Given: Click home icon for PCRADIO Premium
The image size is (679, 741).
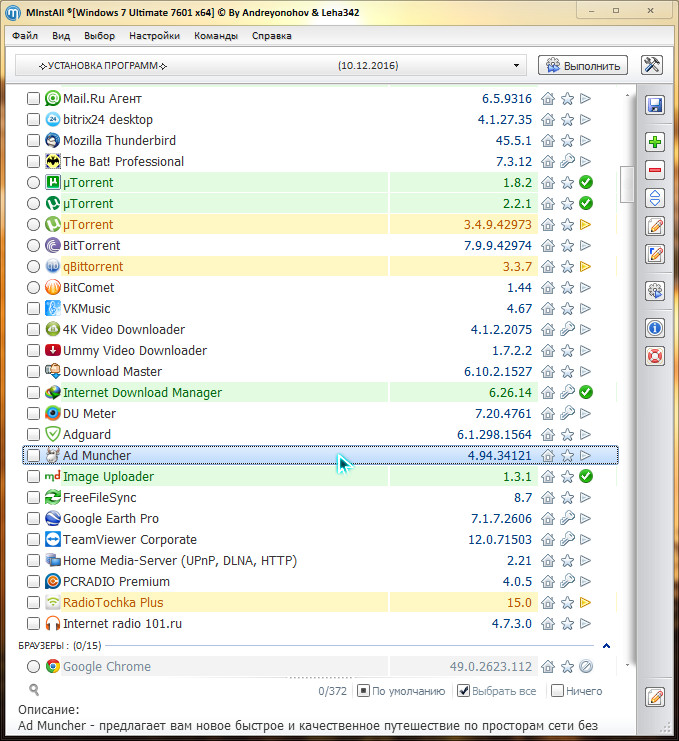Looking at the screenshot, I should pyautogui.click(x=548, y=581).
